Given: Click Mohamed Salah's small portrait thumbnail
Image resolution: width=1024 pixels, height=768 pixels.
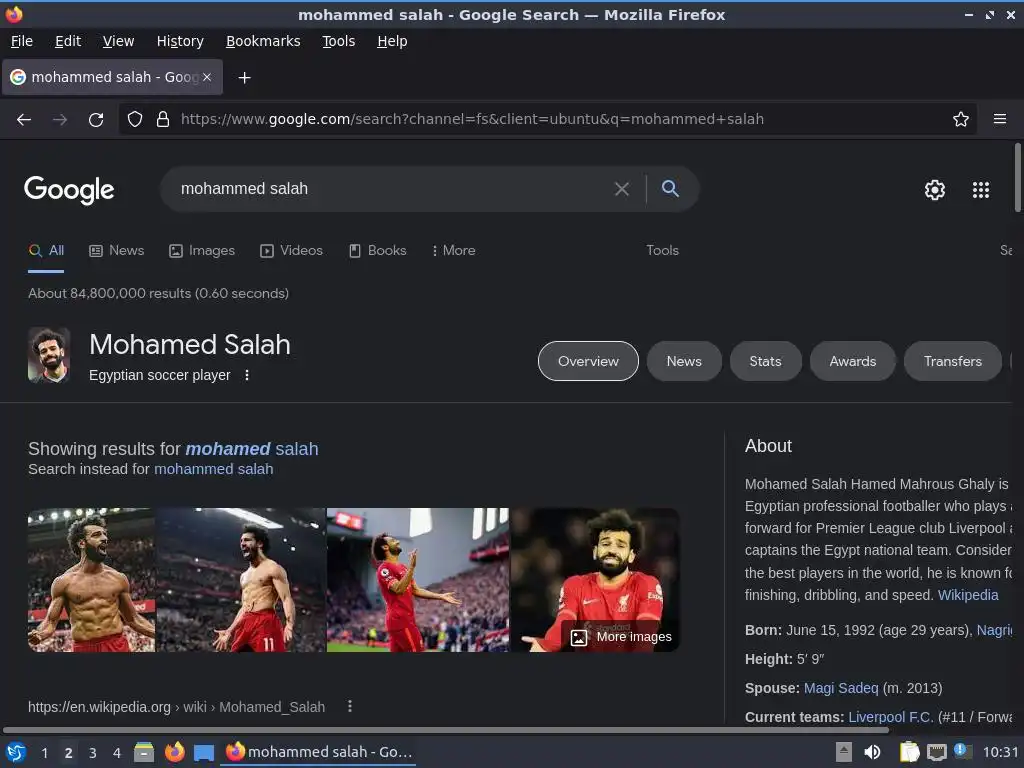Looking at the screenshot, I should [x=49, y=355].
